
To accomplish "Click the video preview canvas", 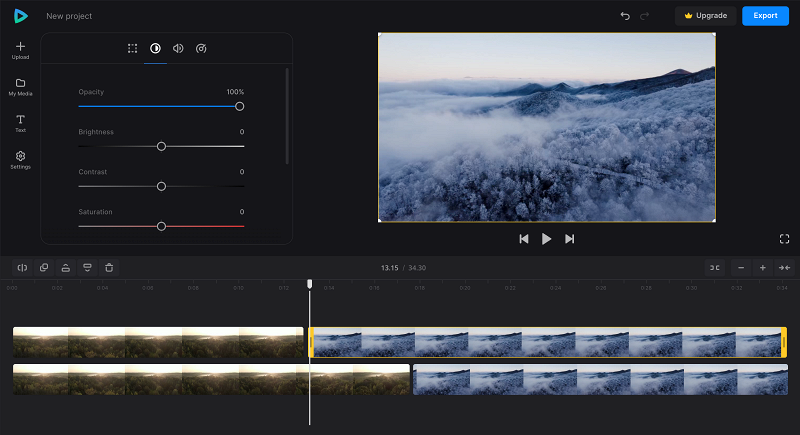I will coord(546,127).
